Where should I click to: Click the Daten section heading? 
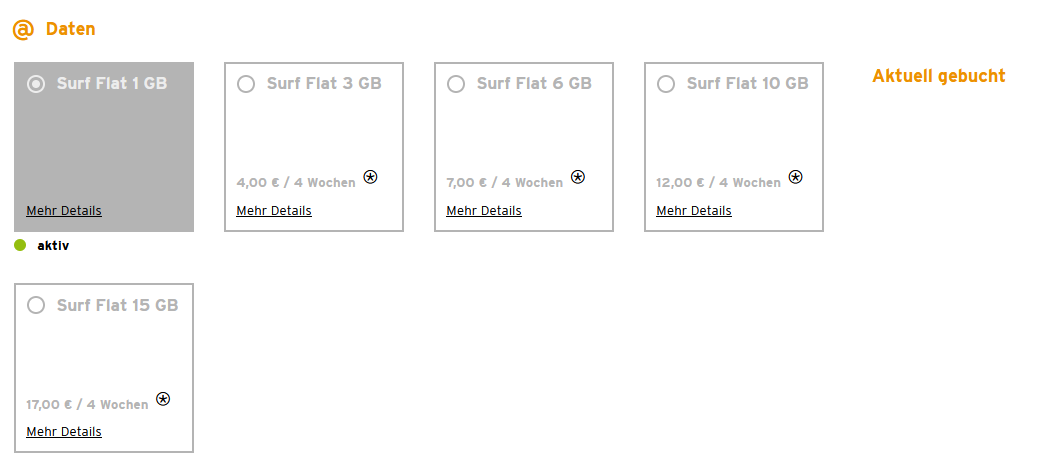coord(71,29)
